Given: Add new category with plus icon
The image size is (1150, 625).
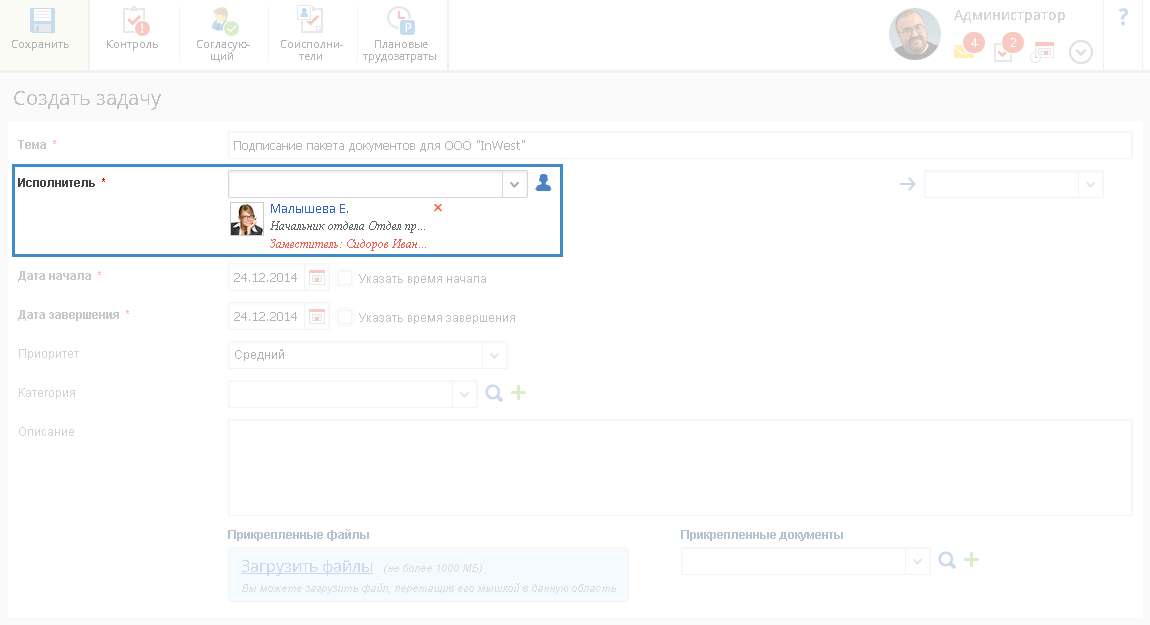Looking at the screenshot, I should tap(518, 394).
